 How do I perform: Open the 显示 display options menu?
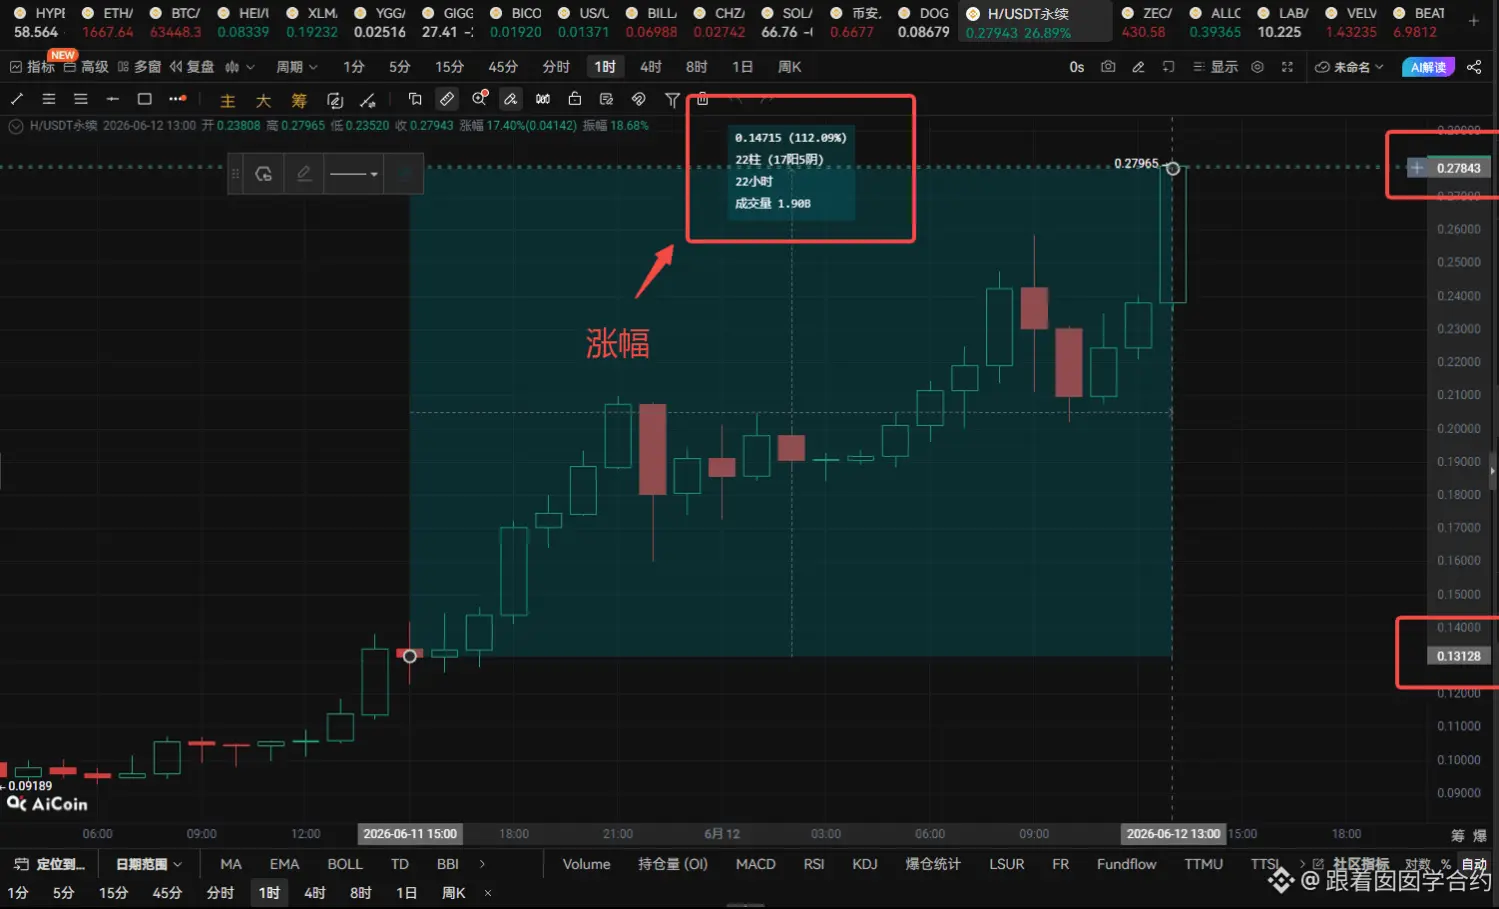point(1216,67)
